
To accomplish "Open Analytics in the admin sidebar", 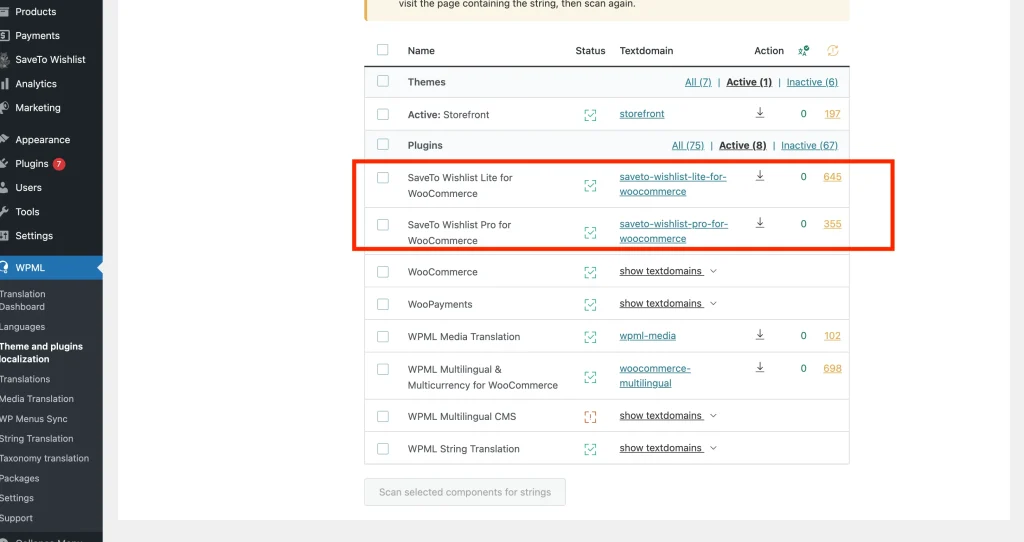I will click(35, 84).
